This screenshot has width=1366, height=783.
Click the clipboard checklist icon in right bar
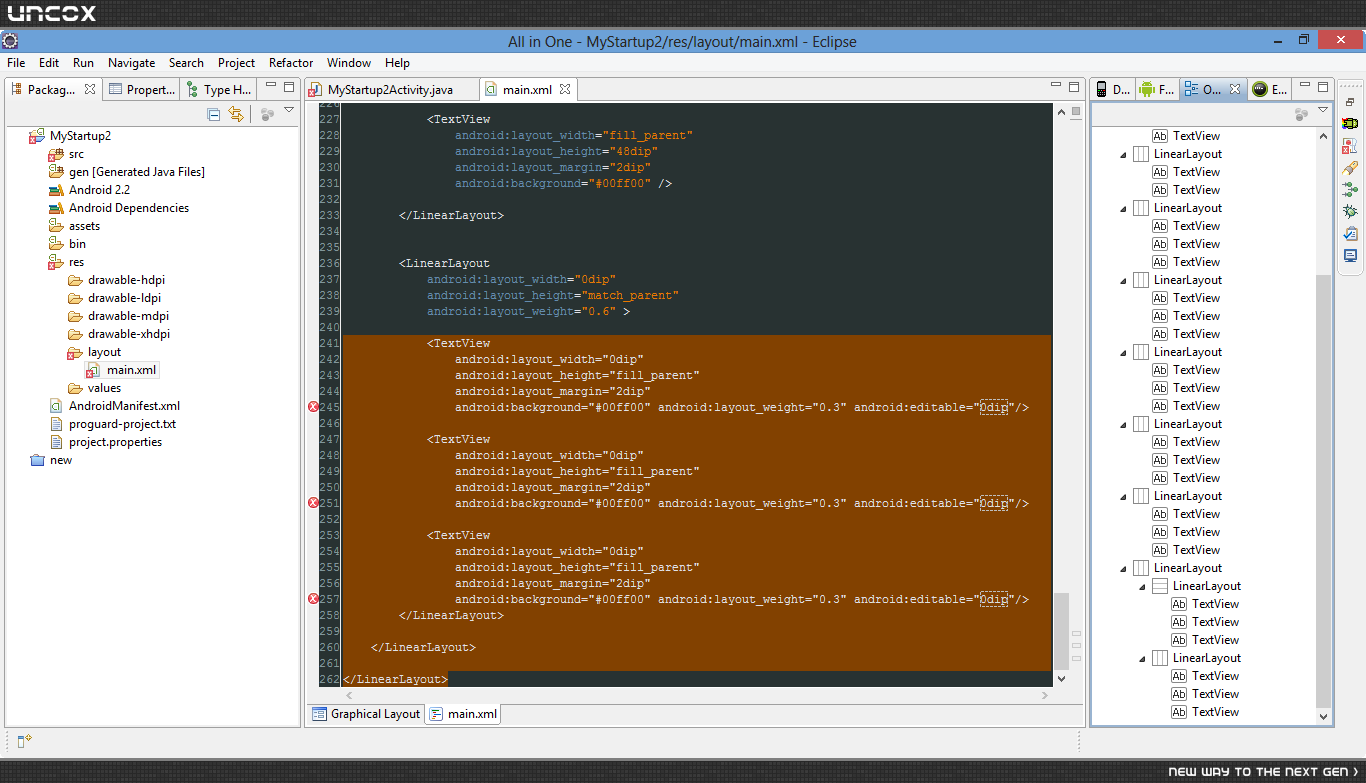pos(1350,233)
